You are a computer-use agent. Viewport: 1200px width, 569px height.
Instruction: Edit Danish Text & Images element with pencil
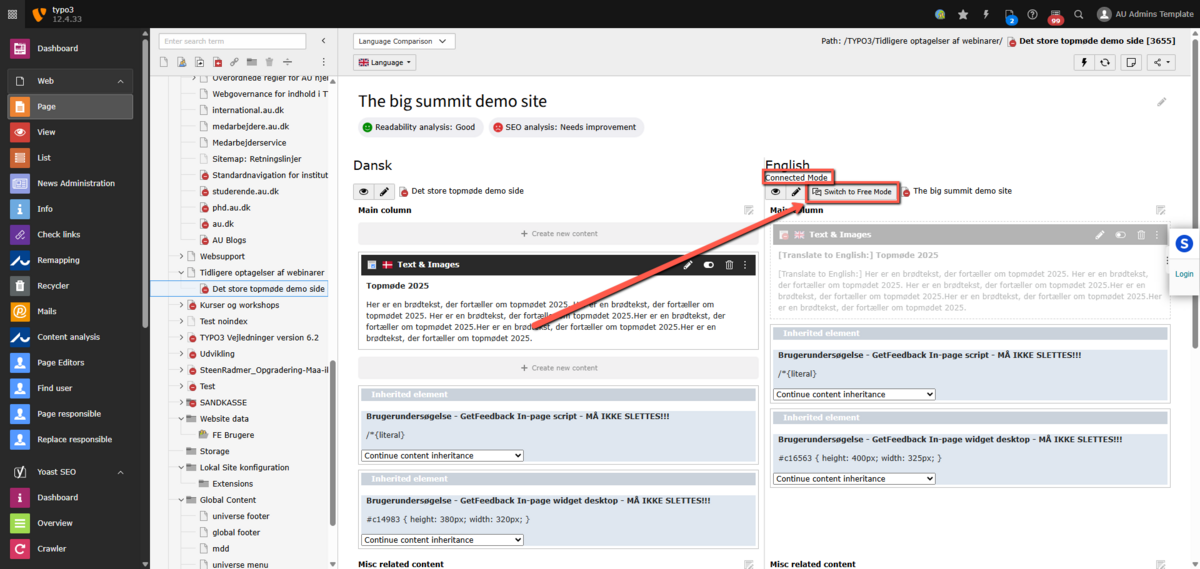coord(687,265)
